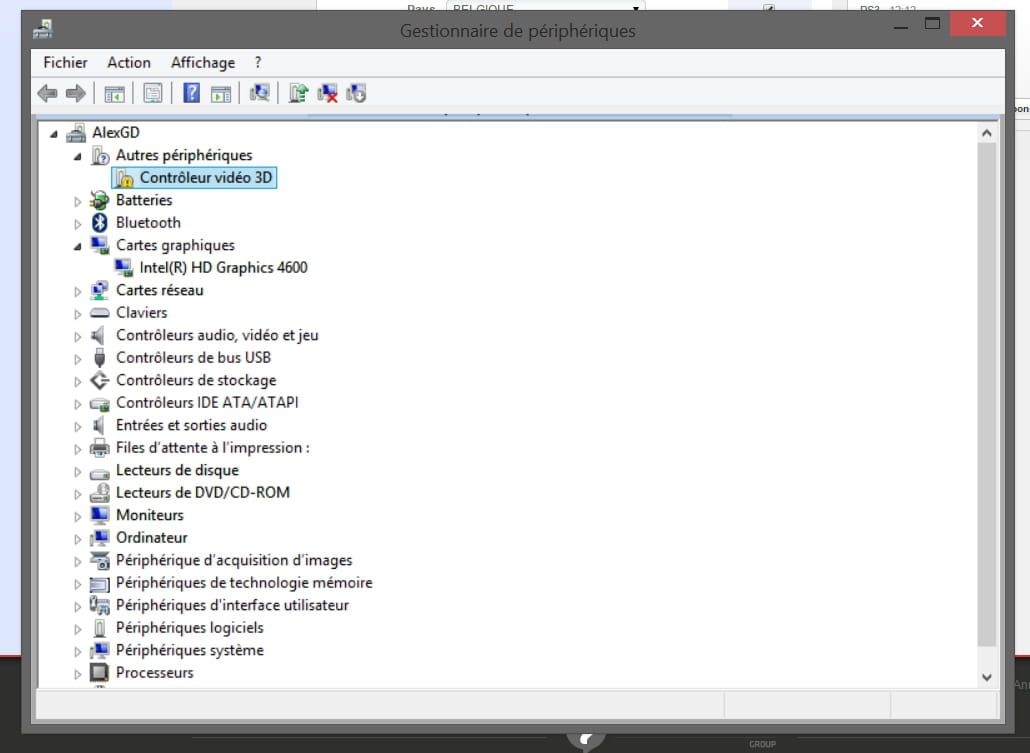Click the update driver software toolbar icon
The image size is (1030, 753).
(298, 93)
